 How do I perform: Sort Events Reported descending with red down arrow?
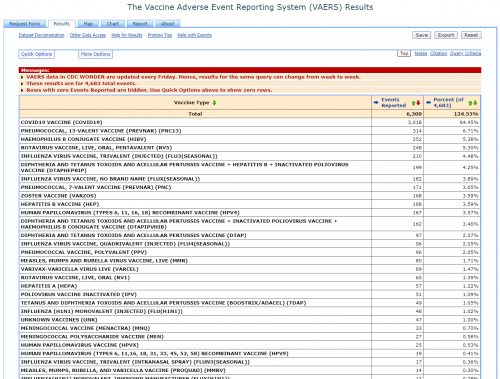pyautogui.click(x=418, y=103)
